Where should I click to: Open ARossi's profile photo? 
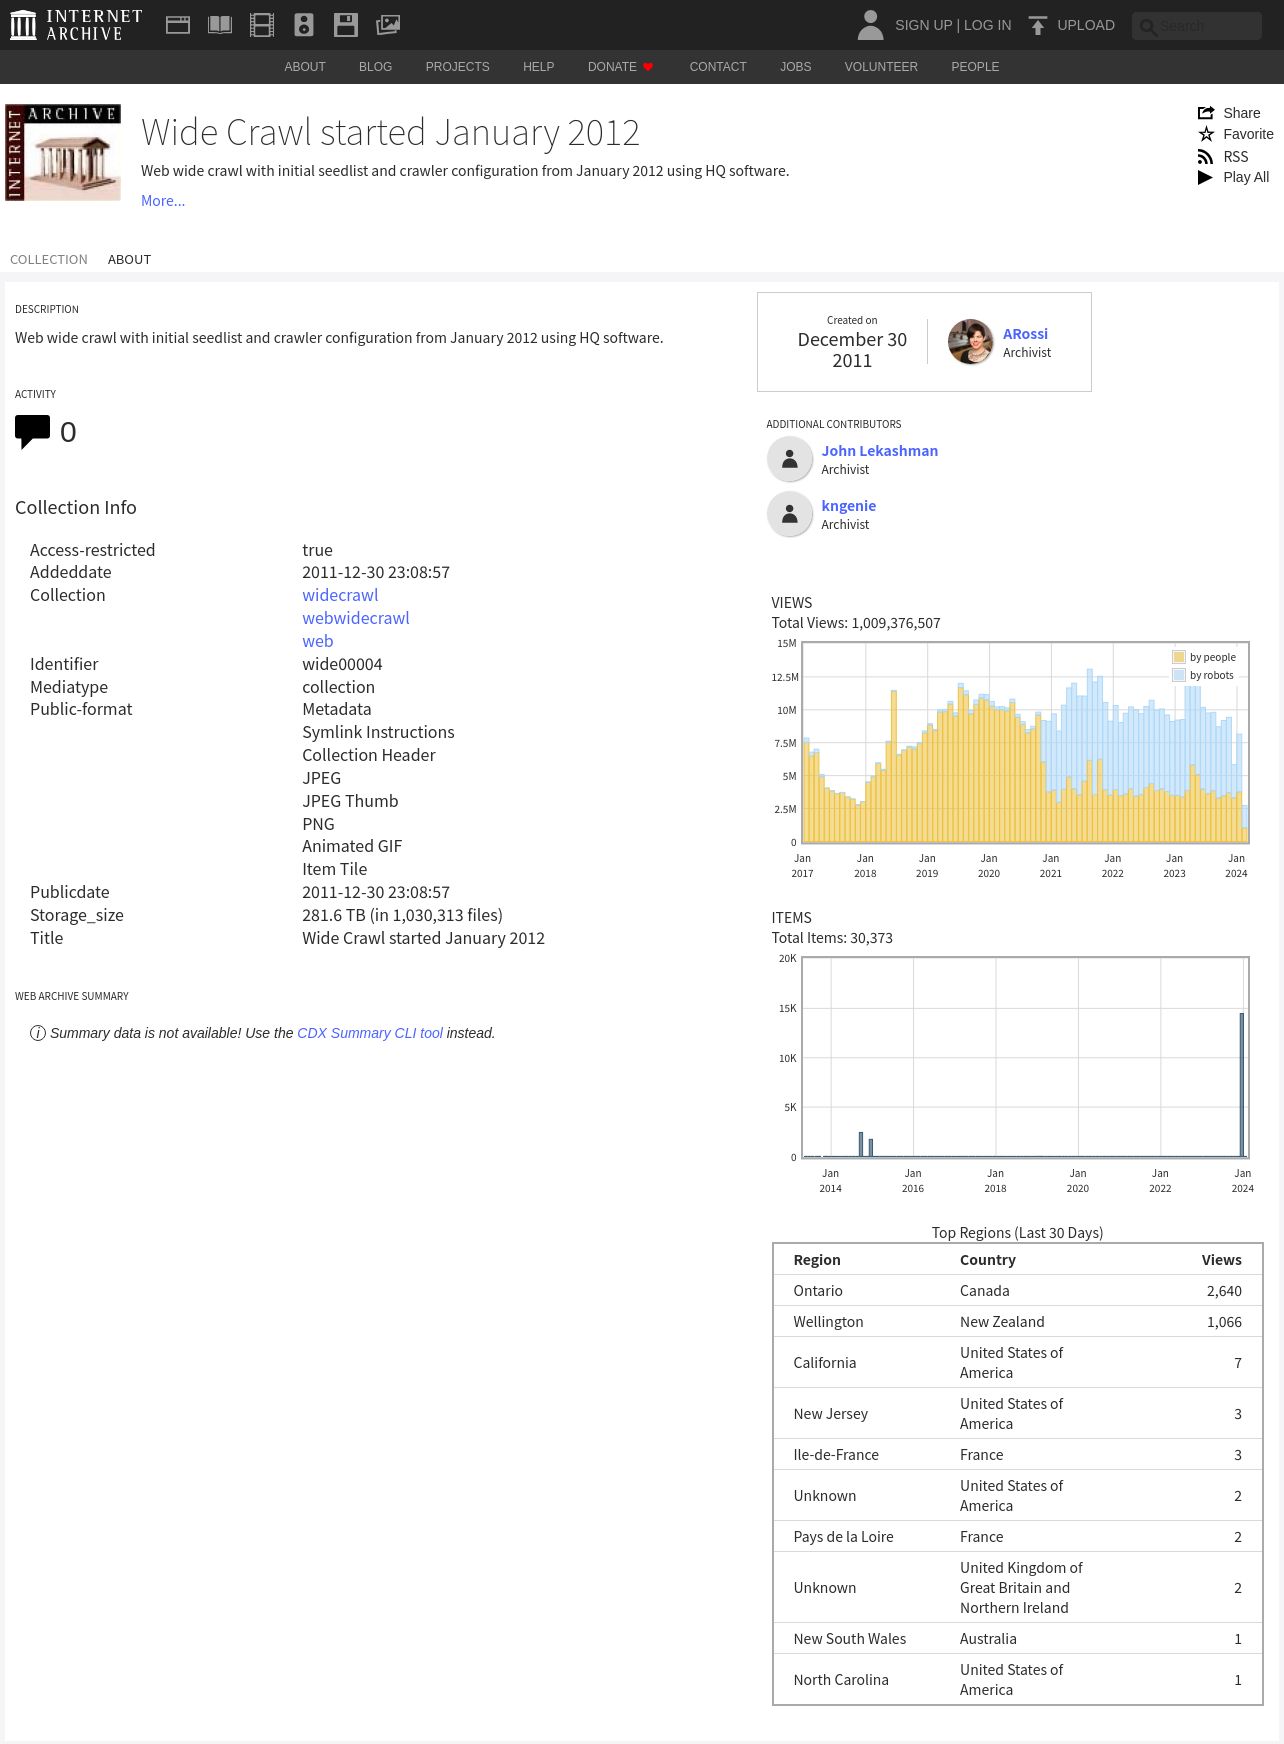coord(970,342)
